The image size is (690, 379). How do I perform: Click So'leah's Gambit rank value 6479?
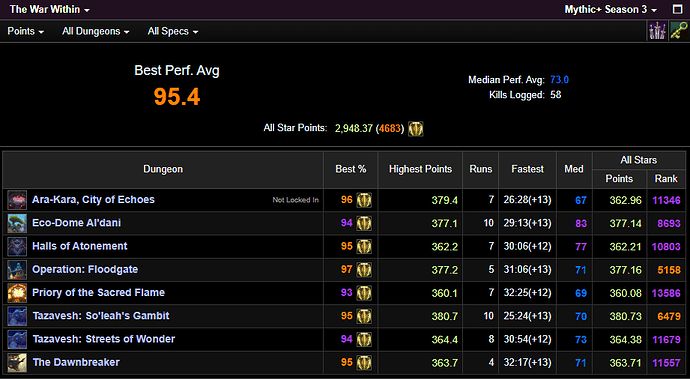tap(669, 316)
